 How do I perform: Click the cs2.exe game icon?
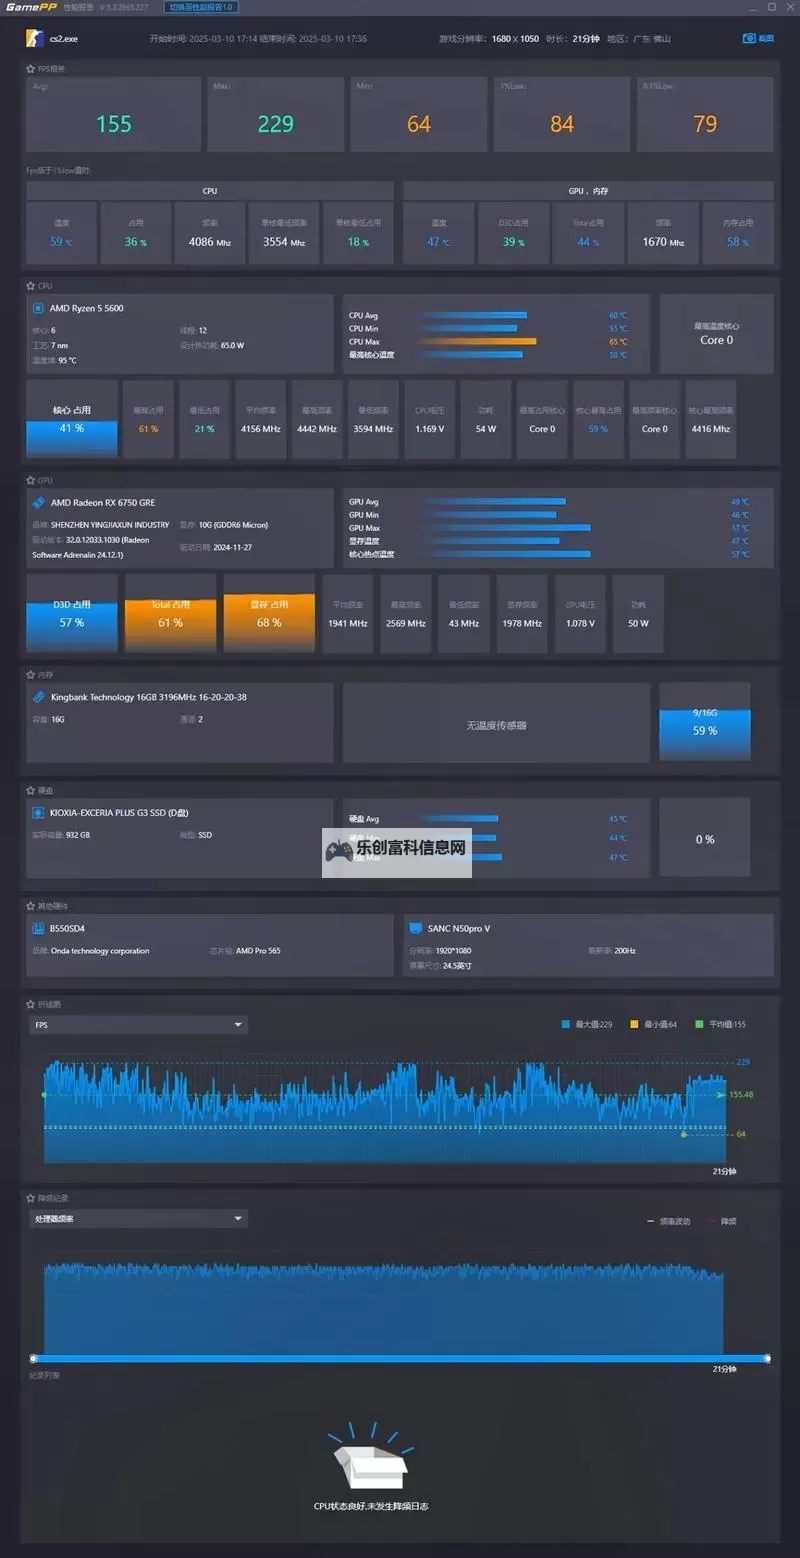pyautogui.click(x=34, y=38)
